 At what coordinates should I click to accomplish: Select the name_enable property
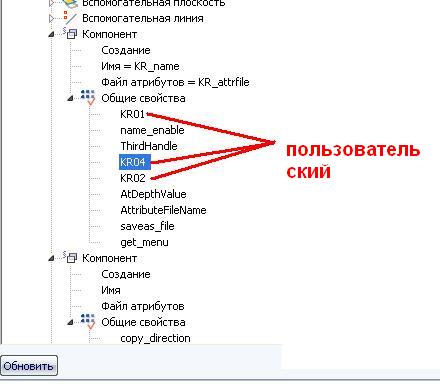click(152, 130)
